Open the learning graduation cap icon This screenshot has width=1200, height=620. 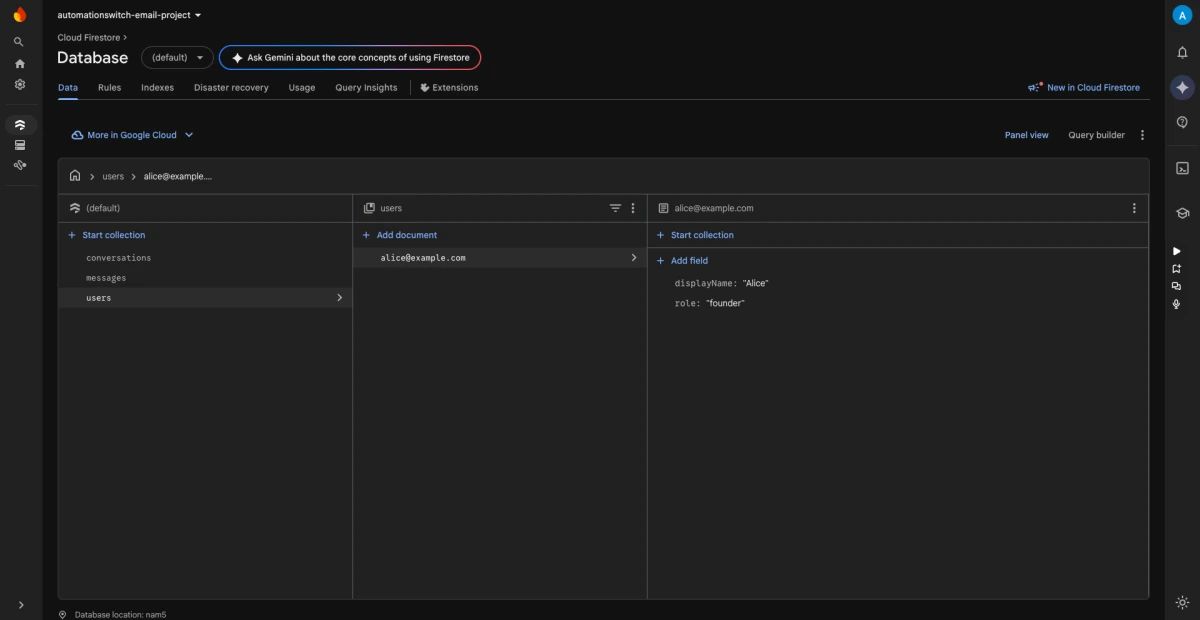point(1182,213)
